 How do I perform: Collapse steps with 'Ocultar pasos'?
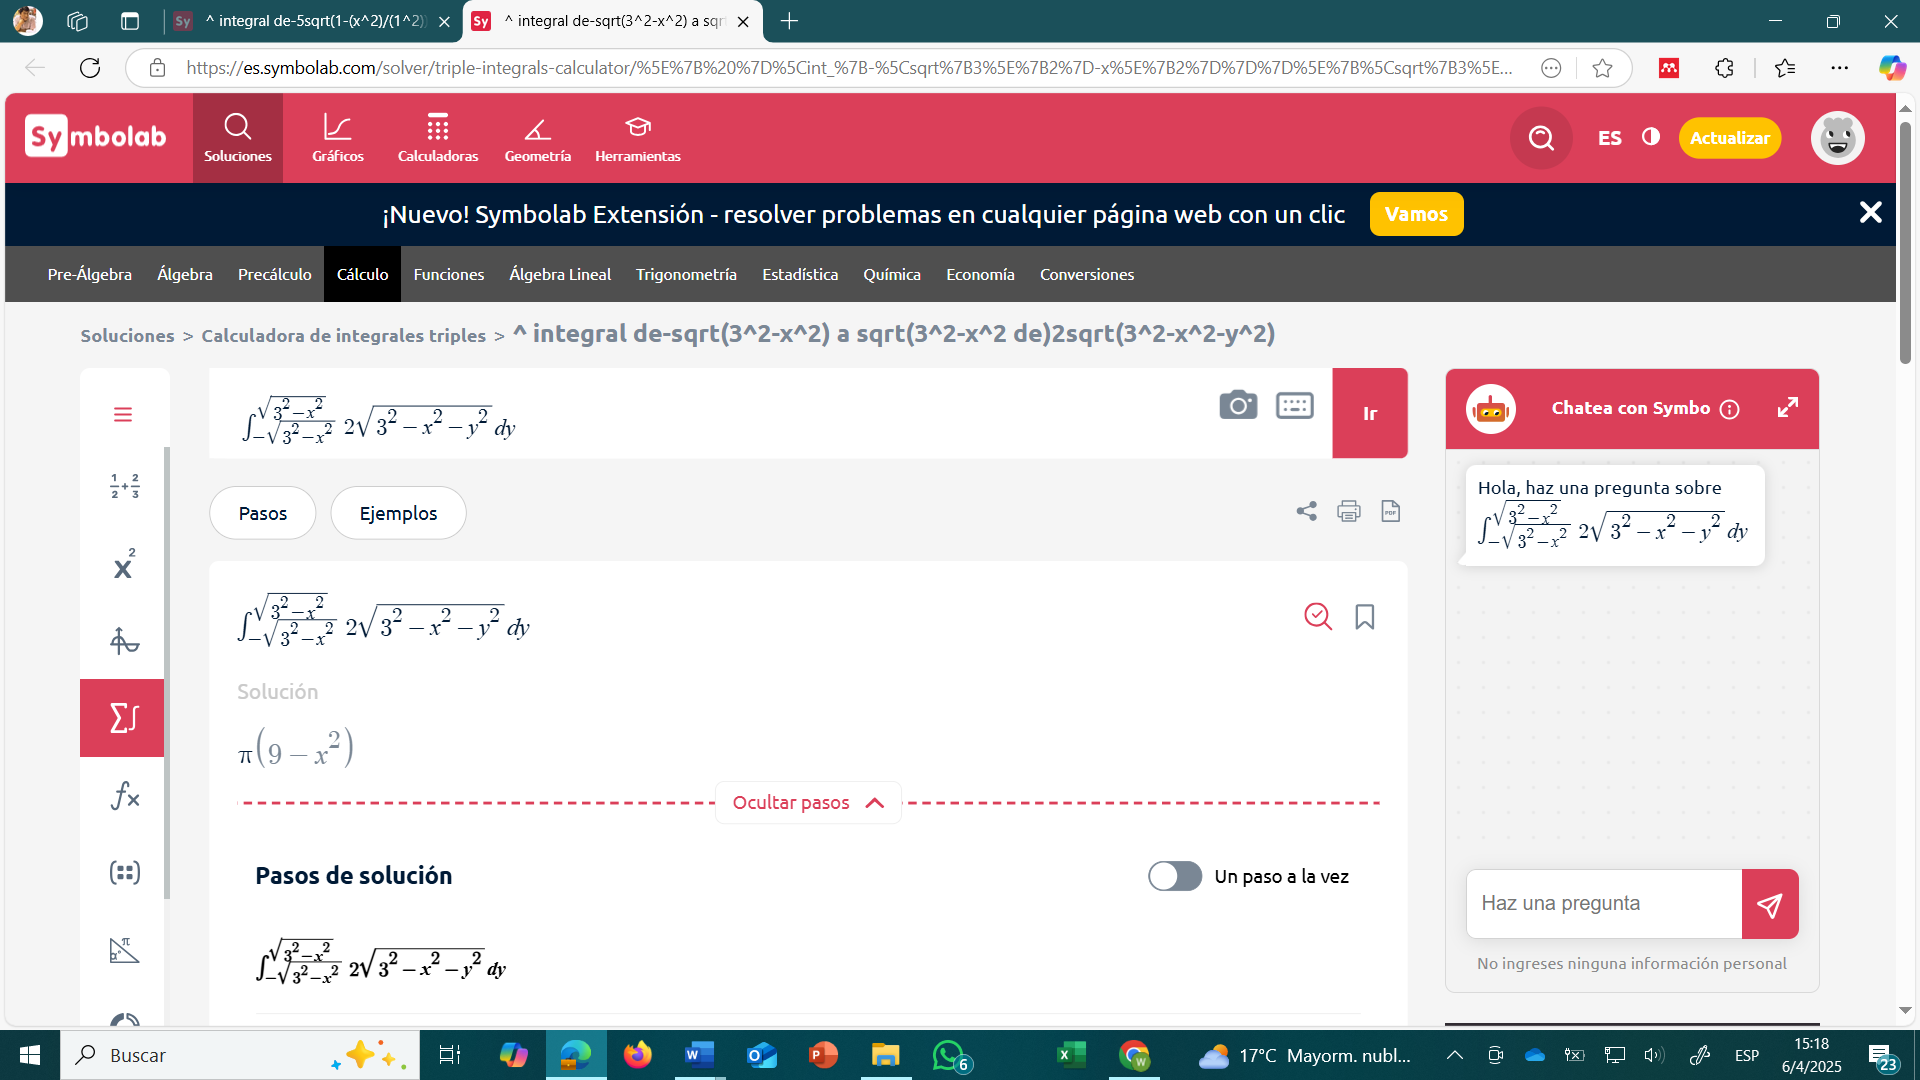[x=808, y=802]
